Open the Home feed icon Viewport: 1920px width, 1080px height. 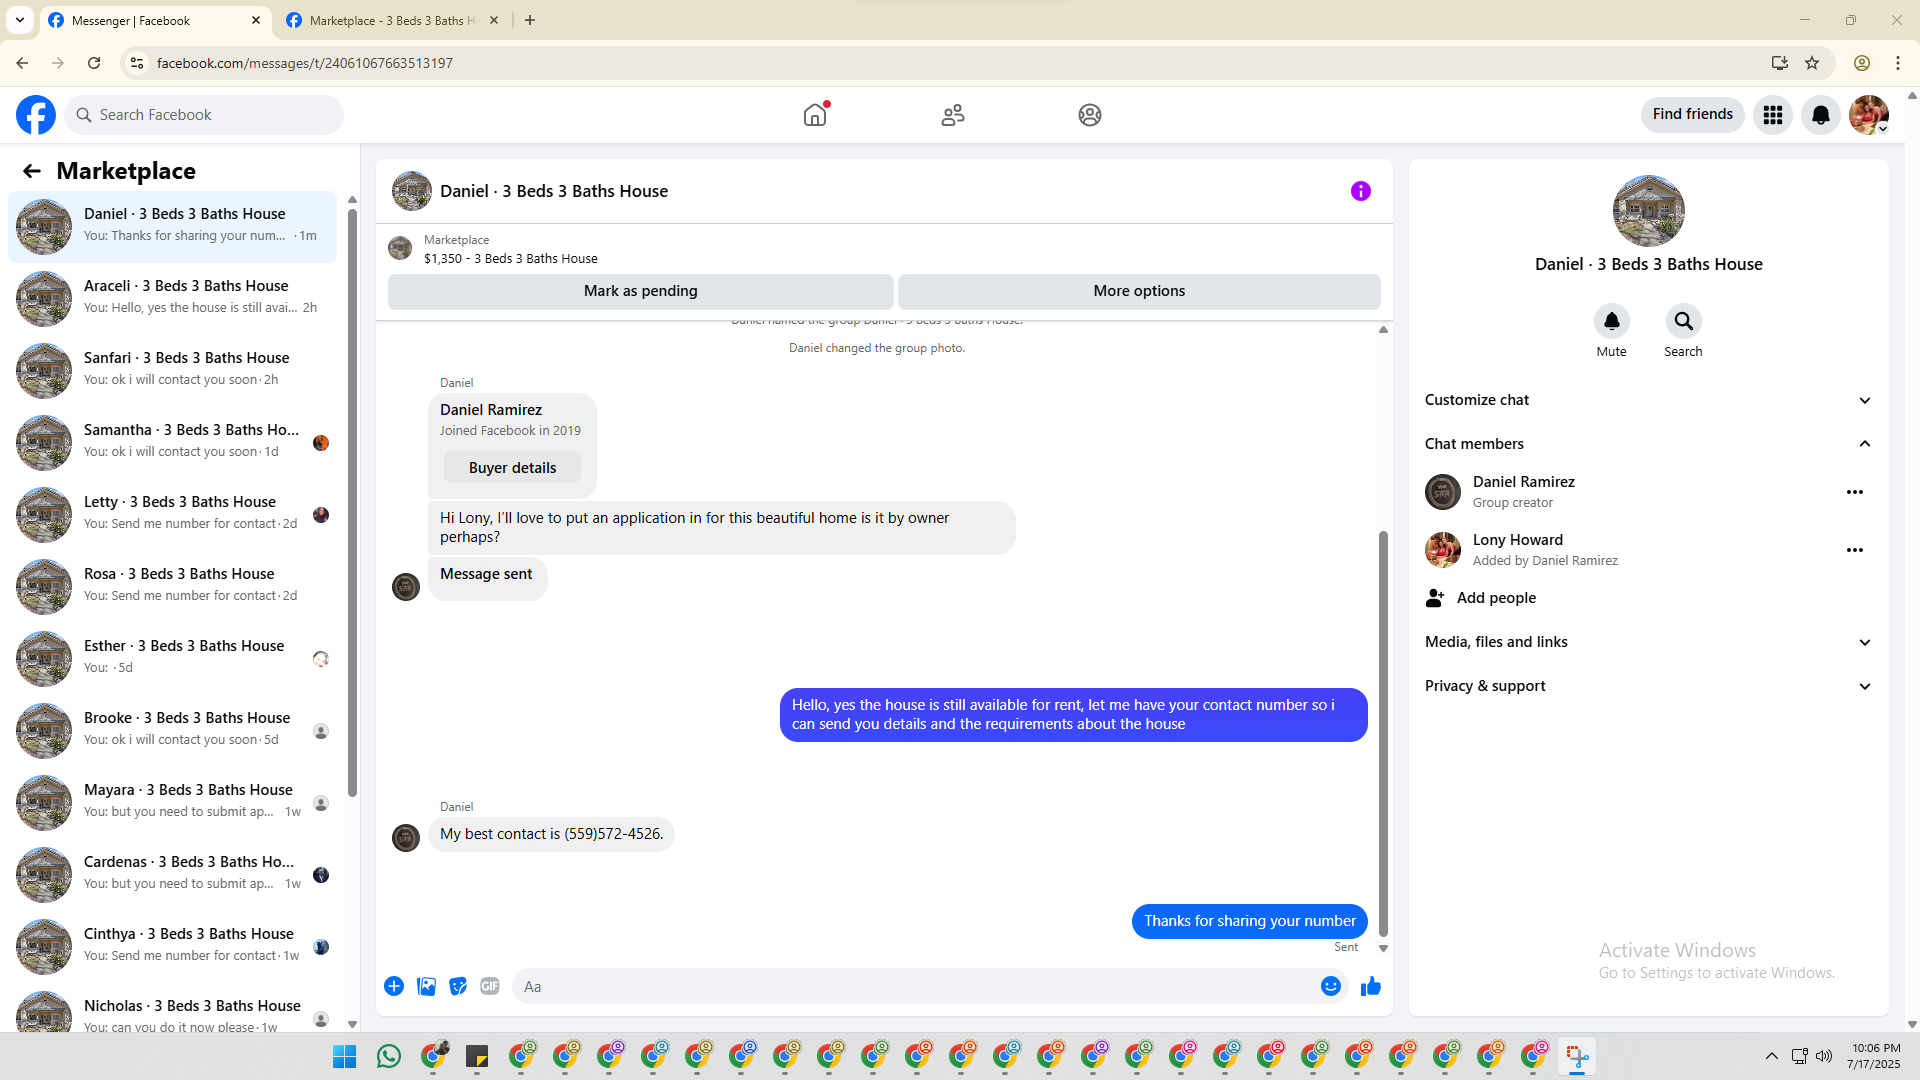(x=815, y=115)
